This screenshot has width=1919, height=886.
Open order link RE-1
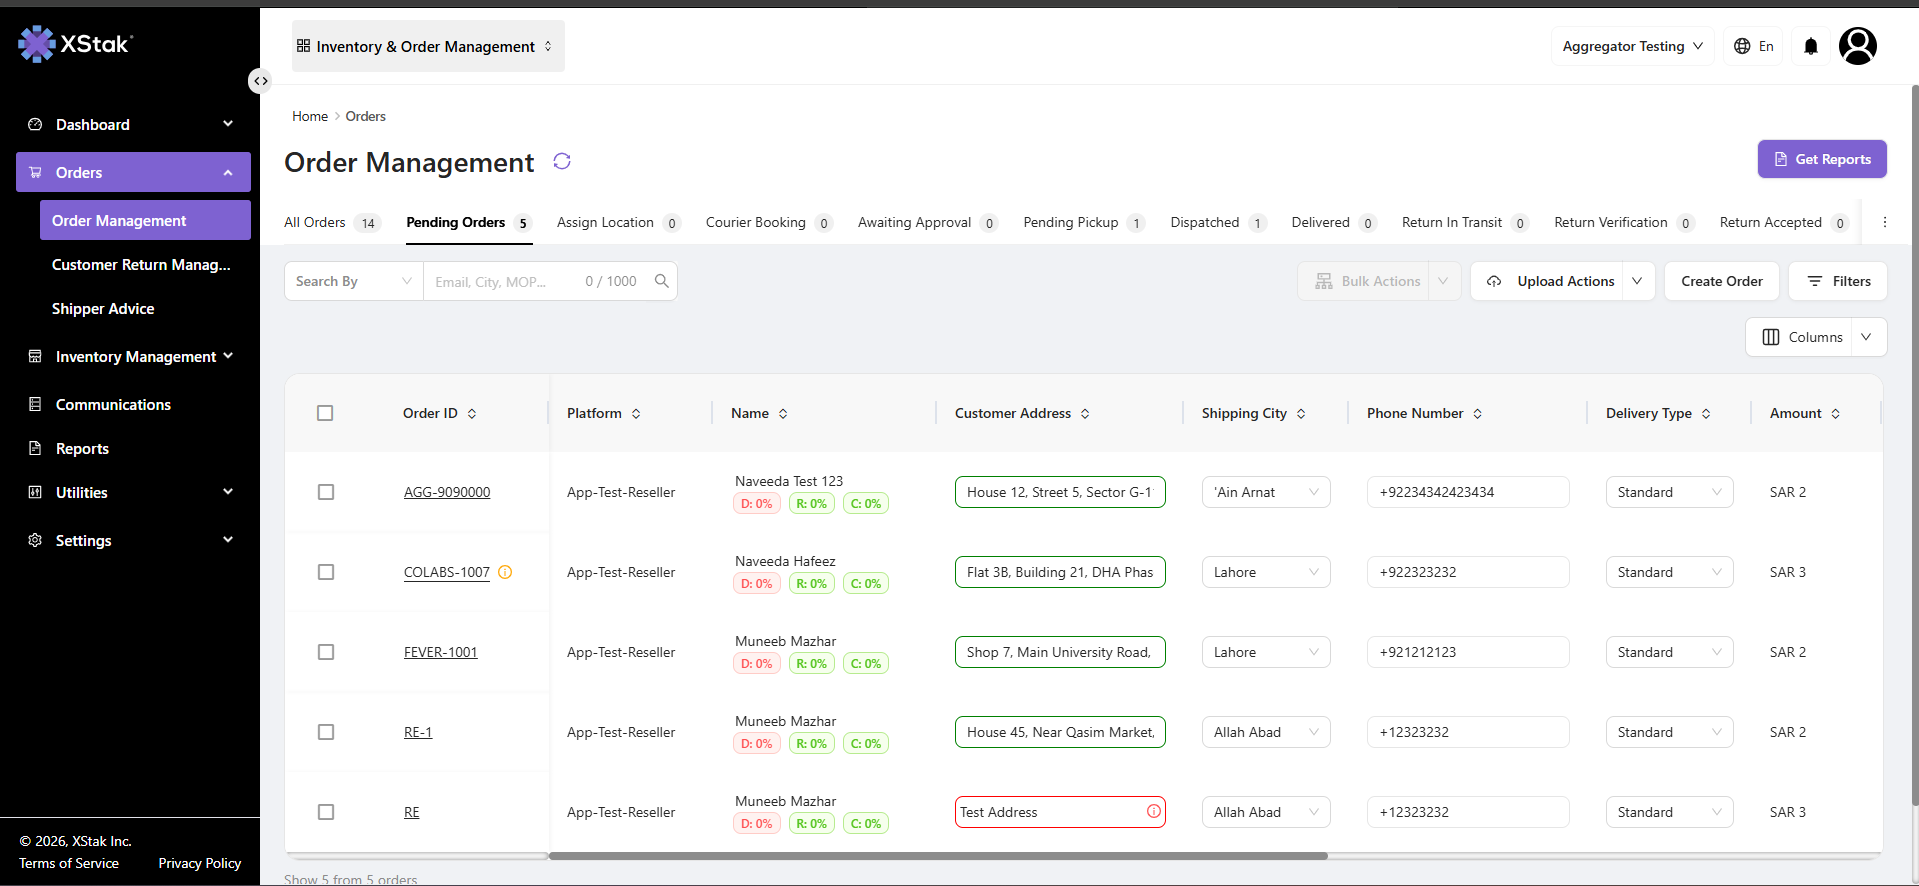(418, 732)
